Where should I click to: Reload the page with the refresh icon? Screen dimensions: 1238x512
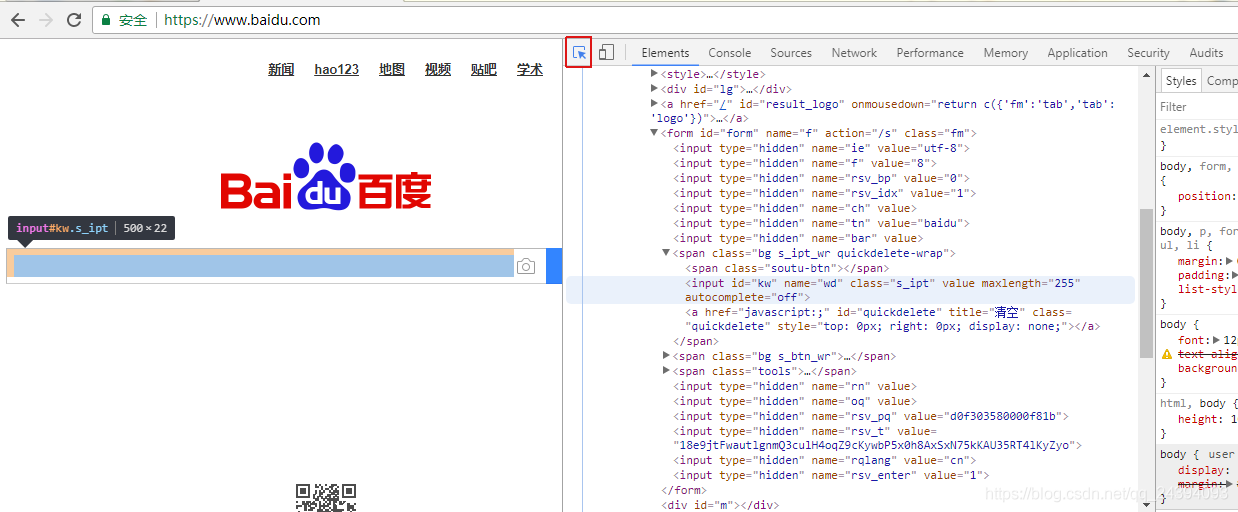tap(74, 20)
